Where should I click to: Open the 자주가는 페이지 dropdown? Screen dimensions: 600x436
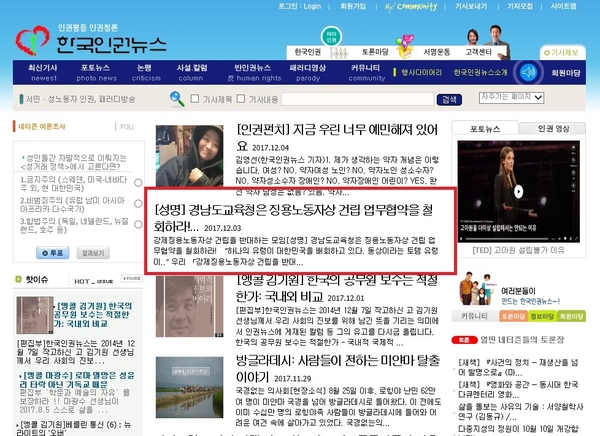pos(511,97)
